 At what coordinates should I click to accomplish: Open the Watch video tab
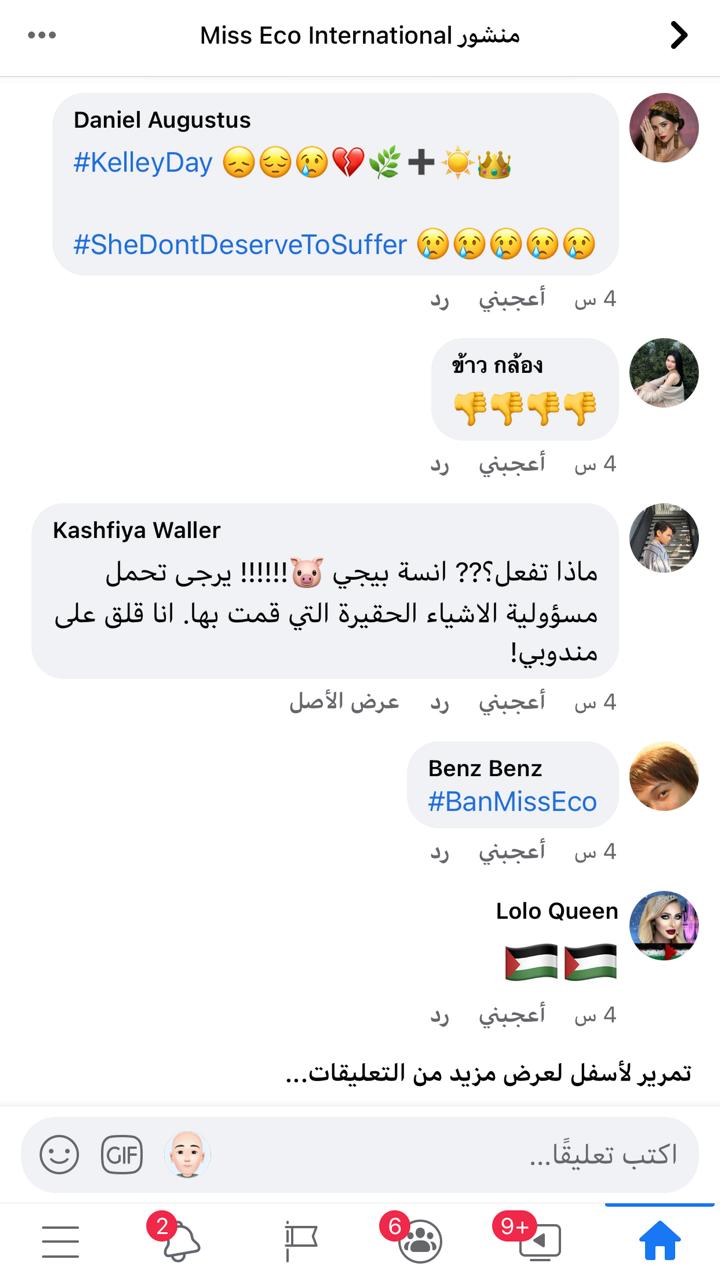[538, 1240]
